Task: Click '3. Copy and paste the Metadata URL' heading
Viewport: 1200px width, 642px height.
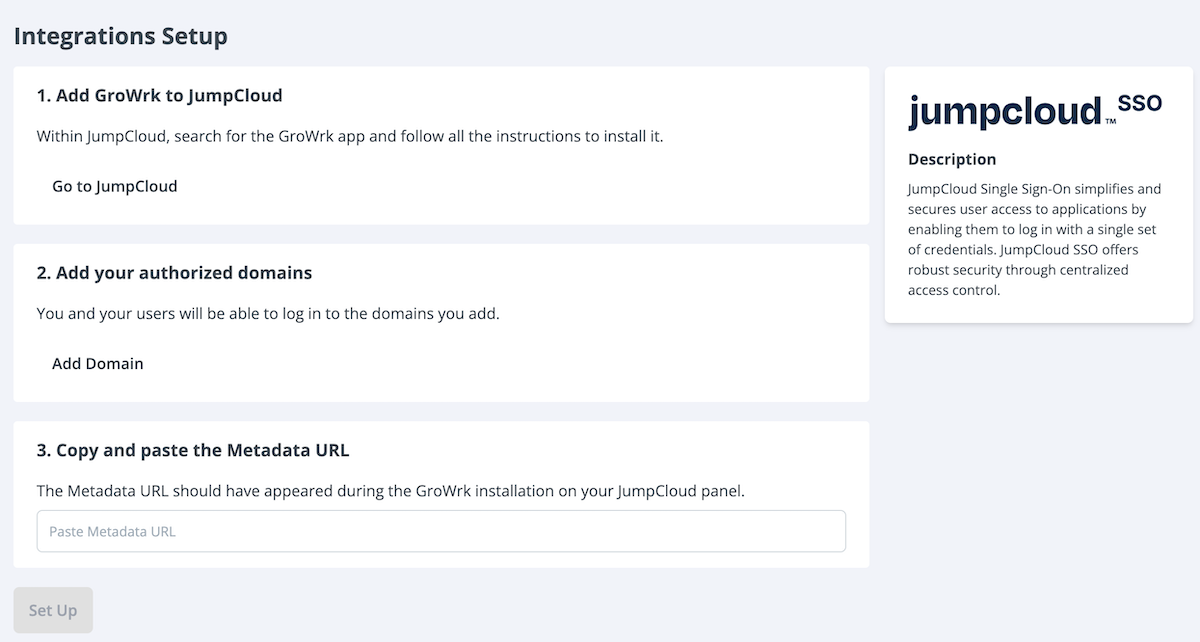Action: click(193, 450)
